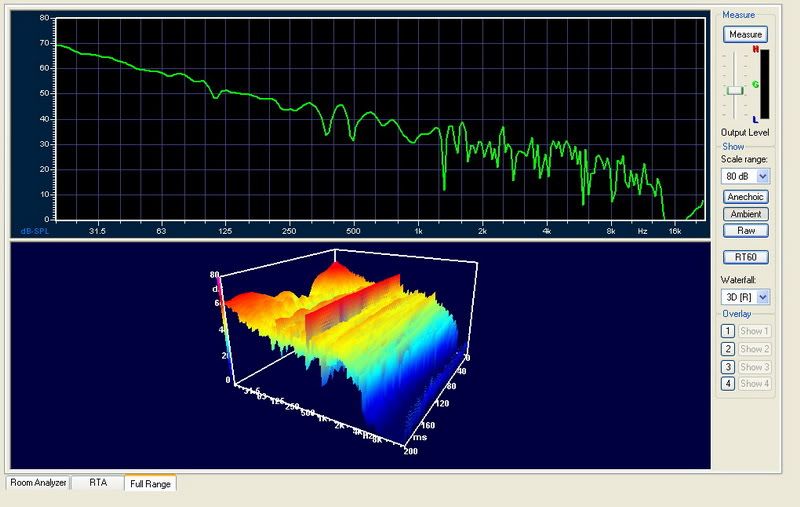This screenshot has width=800, height=507.
Task: Switch to the Room Analyzer tab
Action: click(38, 483)
